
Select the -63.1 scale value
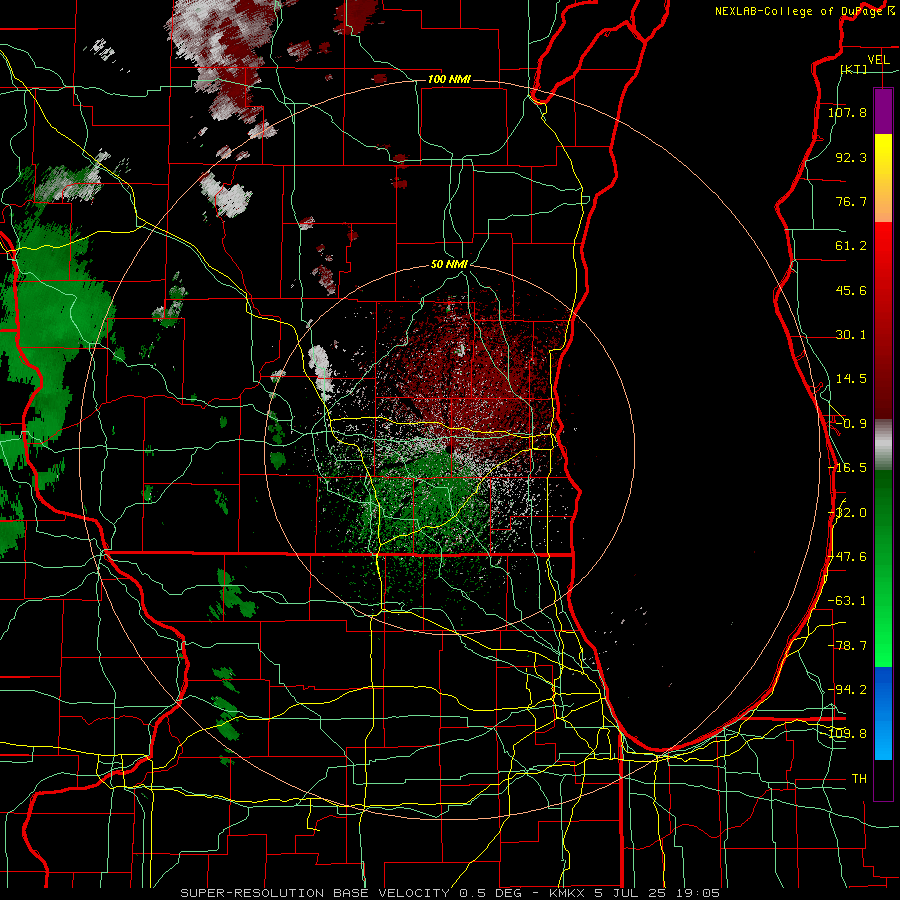[x=847, y=601]
